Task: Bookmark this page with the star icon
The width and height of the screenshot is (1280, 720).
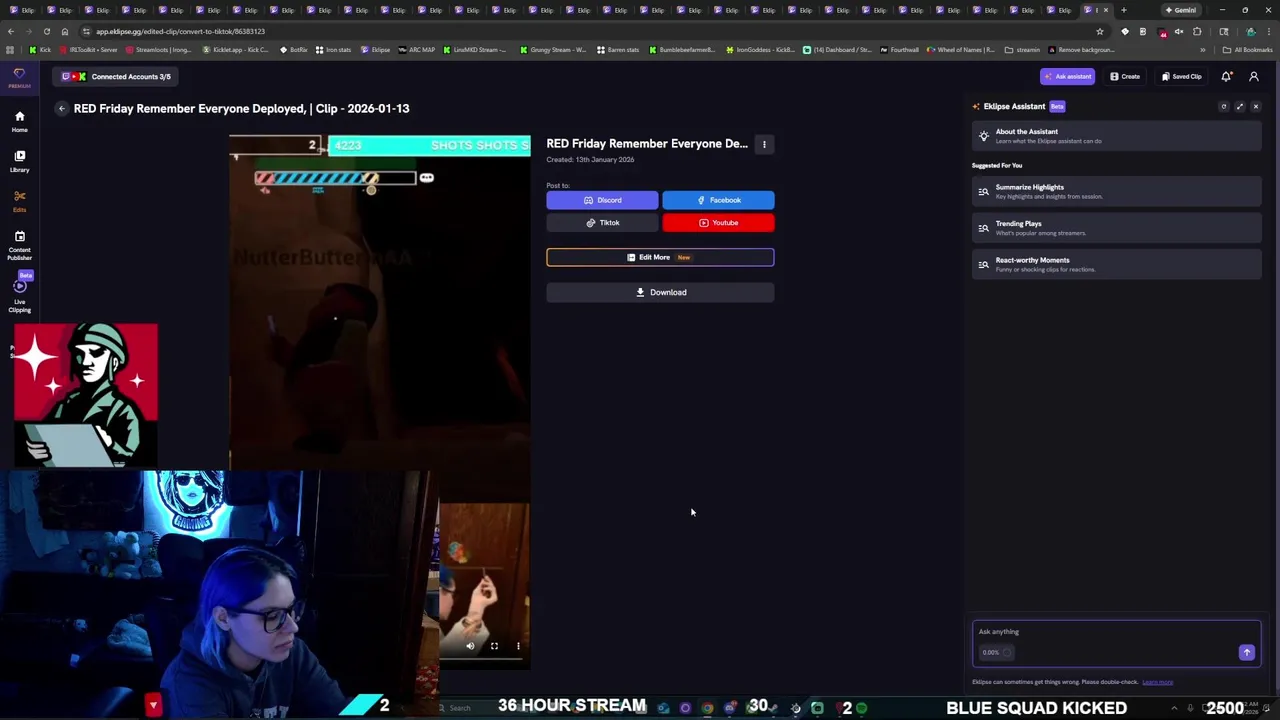Action: click(x=1100, y=31)
